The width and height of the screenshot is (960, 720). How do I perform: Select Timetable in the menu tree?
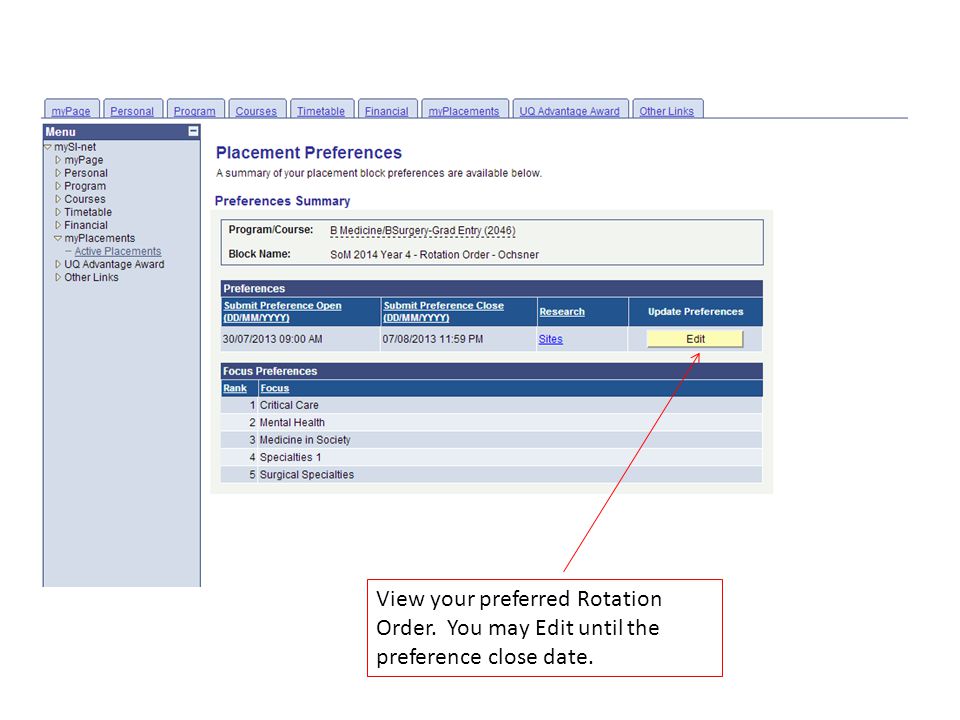(x=88, y=212)
